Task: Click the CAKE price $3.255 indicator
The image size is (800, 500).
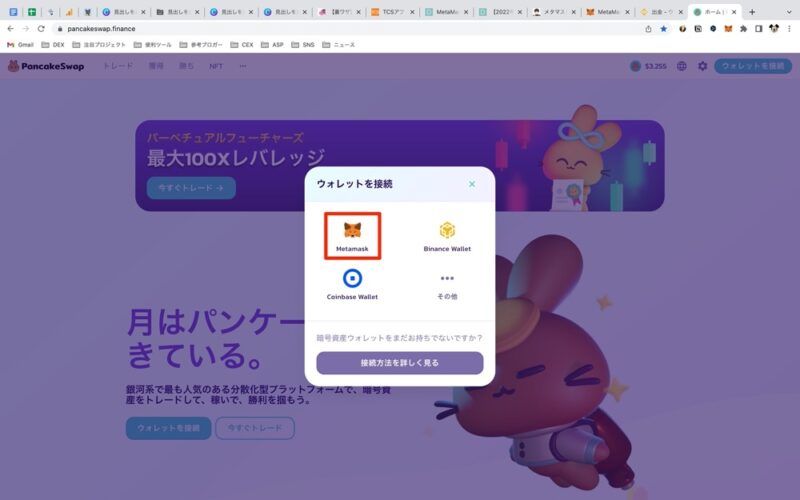Action: pyautogui.click(x=648, y=66)
